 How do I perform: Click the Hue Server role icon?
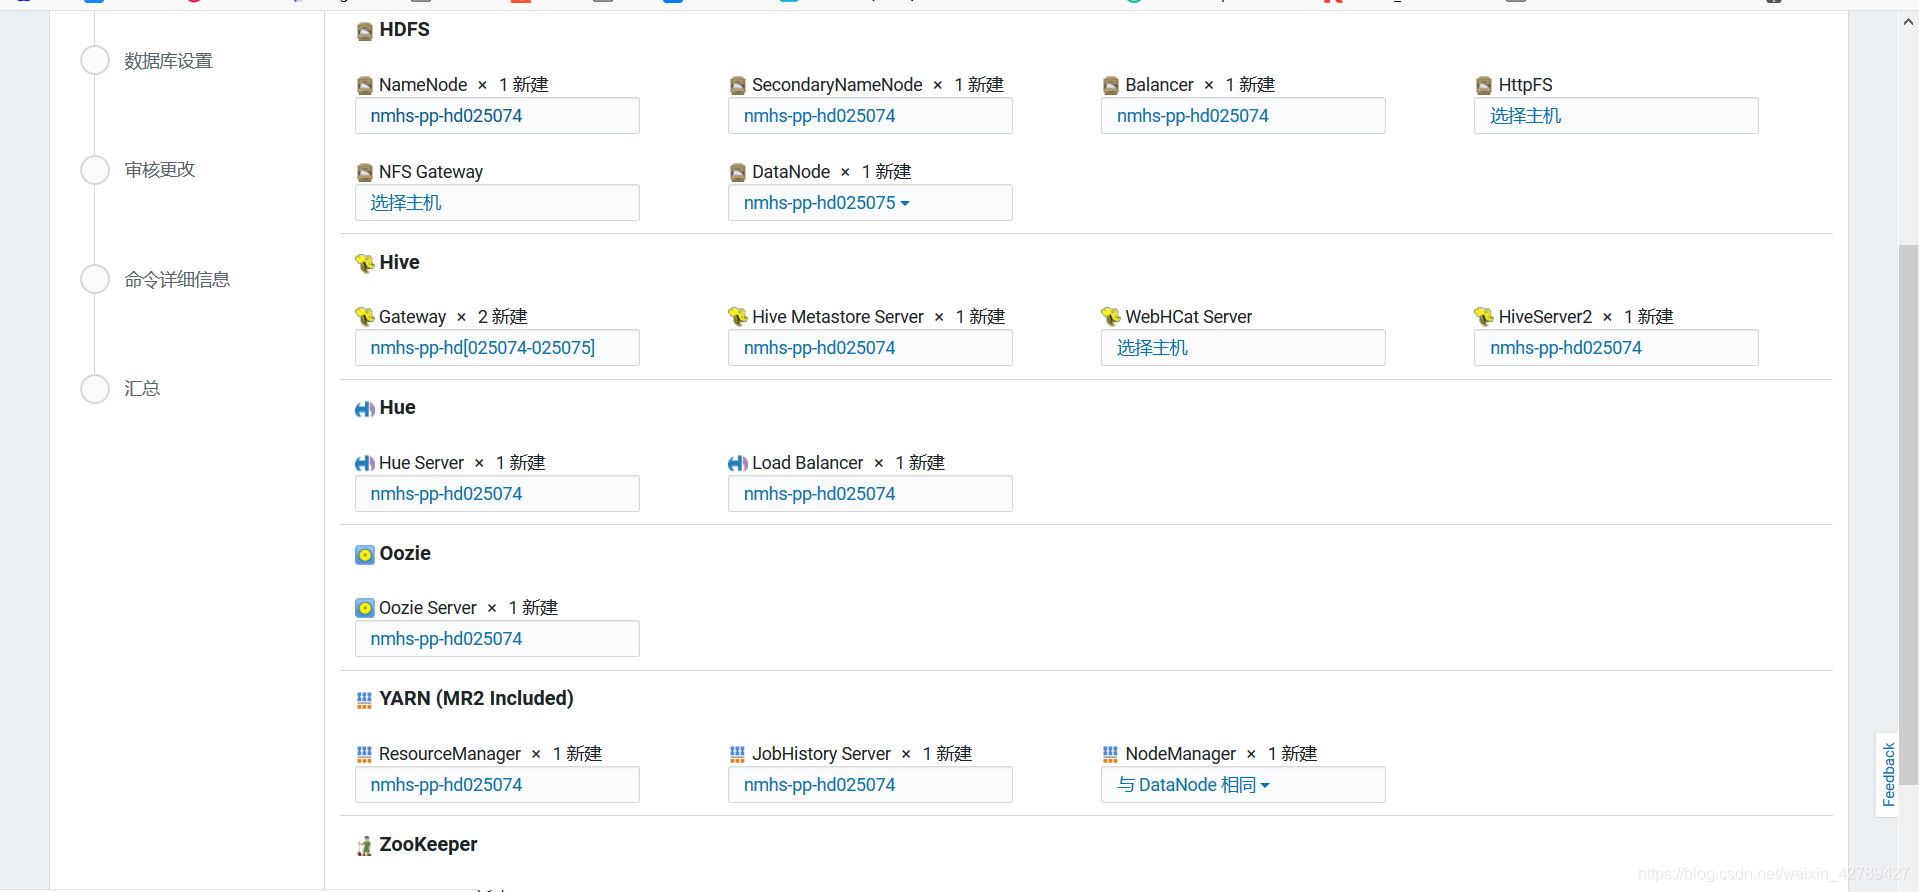365,463
